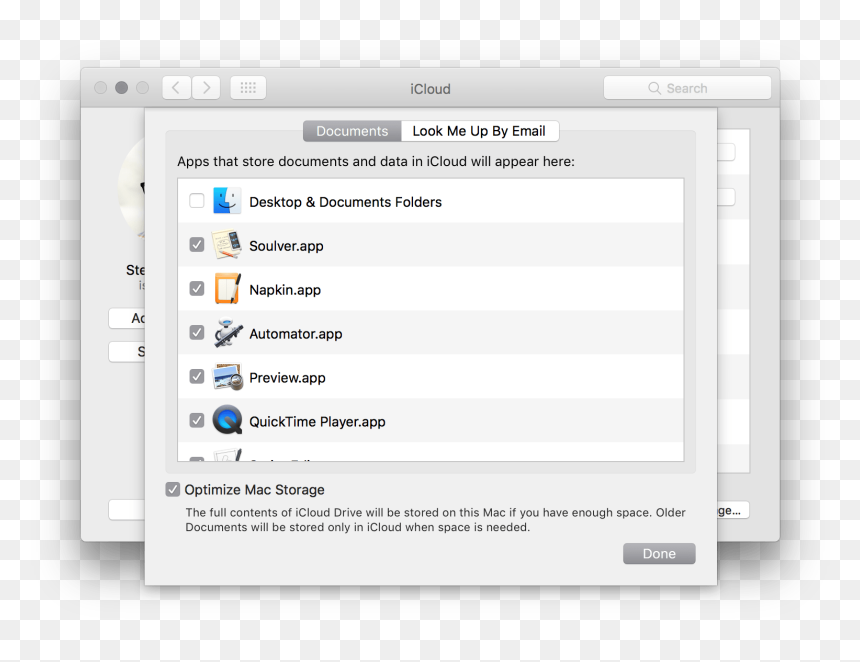Select the Soulver.app row label

point(286,246)
